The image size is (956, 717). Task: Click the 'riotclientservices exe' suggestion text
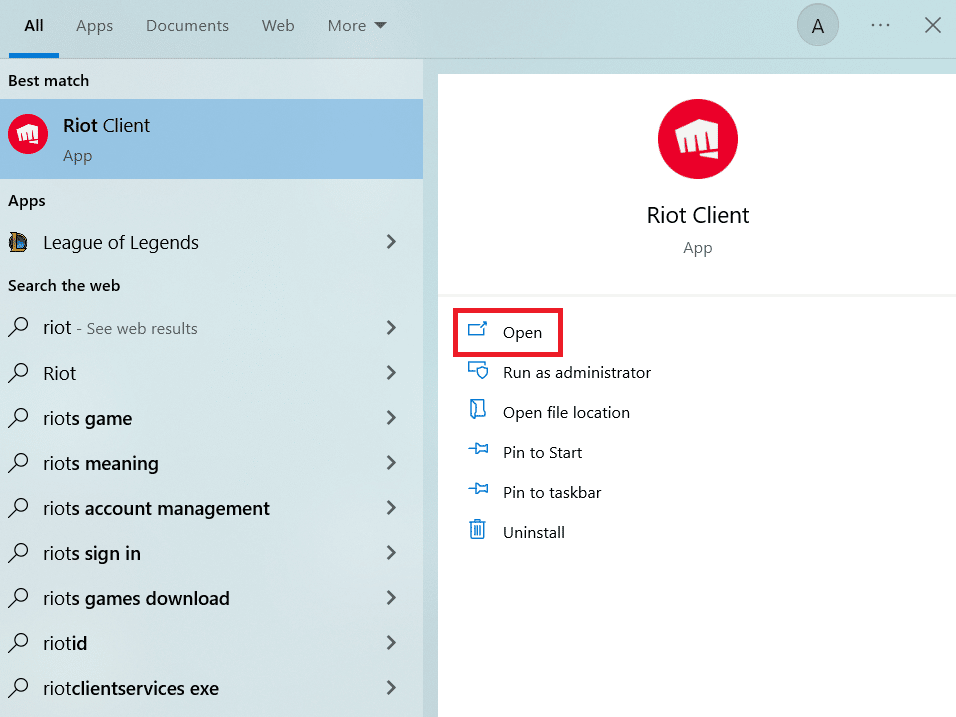(130, 688)
